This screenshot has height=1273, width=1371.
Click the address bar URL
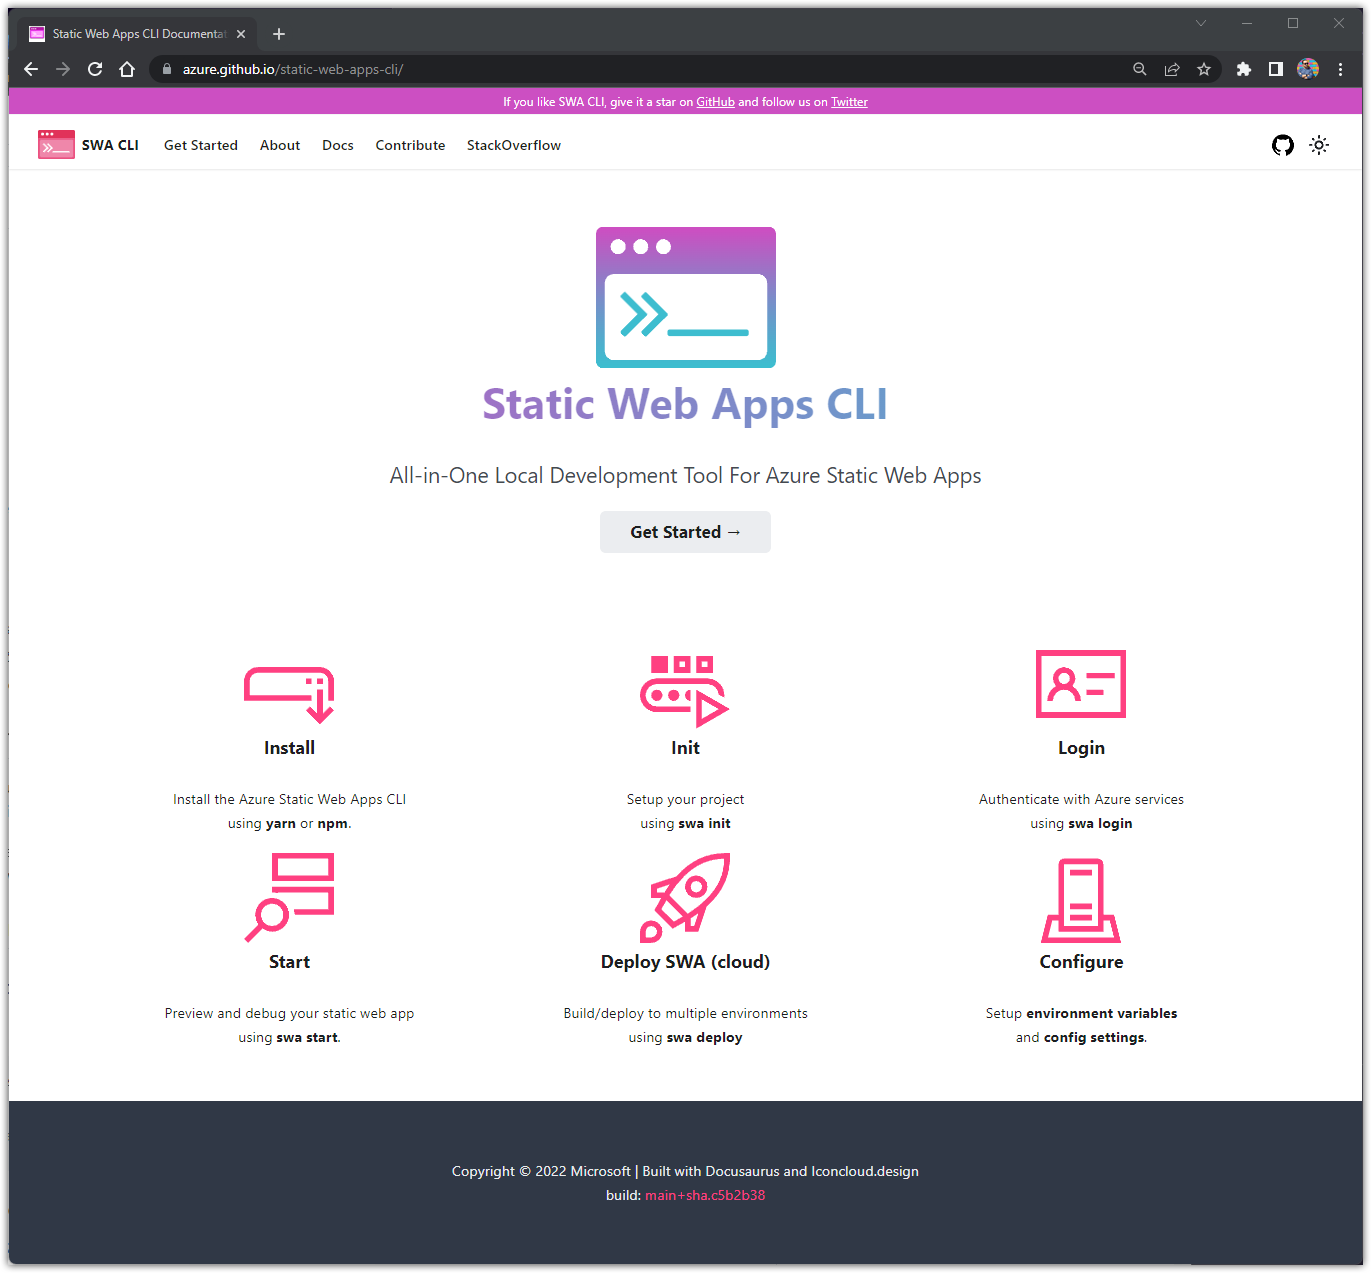pos(293,69)
